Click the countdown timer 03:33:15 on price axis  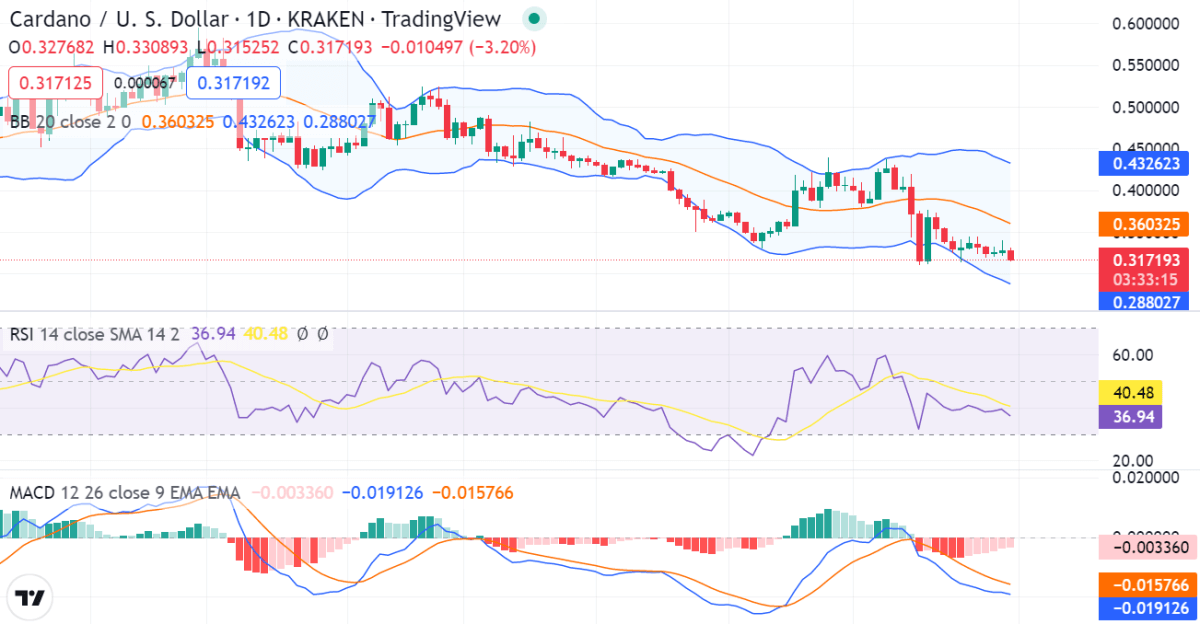tap(1146, 280)
